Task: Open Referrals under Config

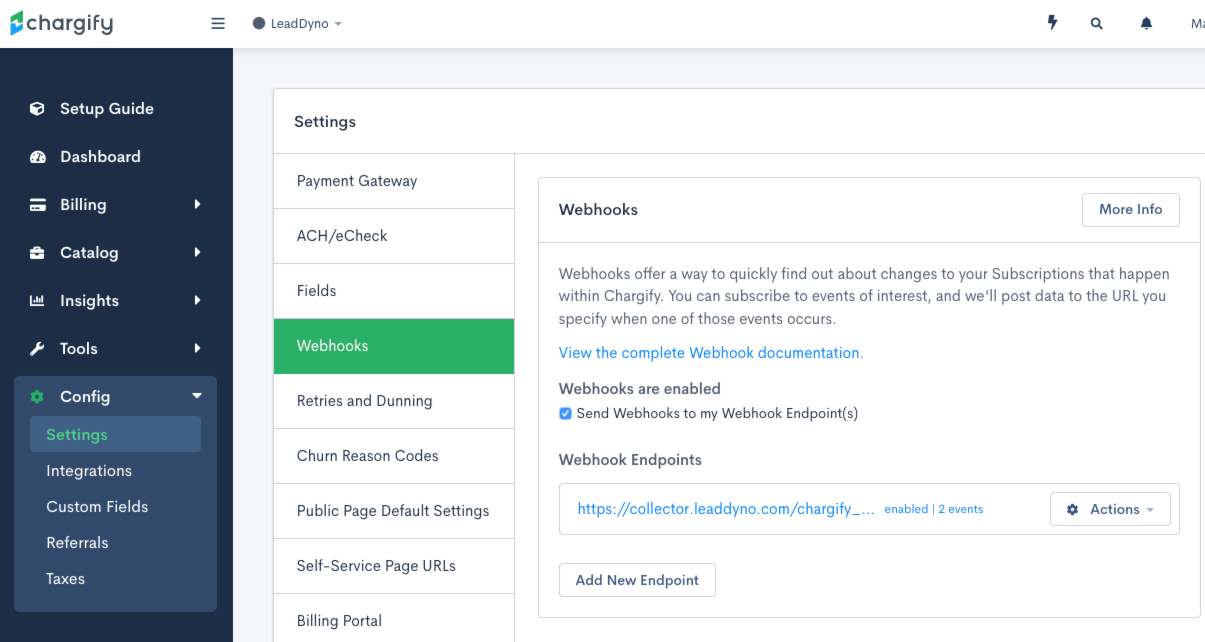Action: [x=77, y=543]
